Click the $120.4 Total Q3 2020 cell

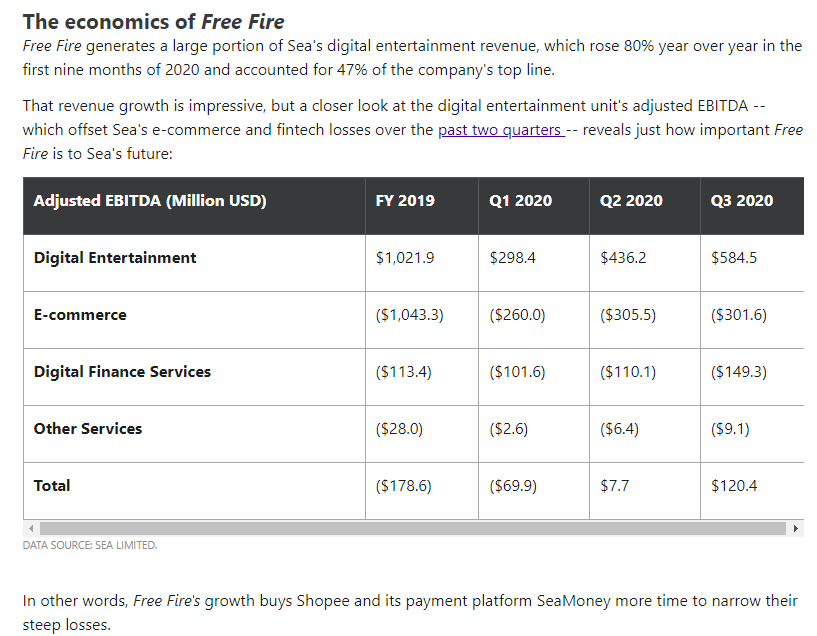(734, 485)
